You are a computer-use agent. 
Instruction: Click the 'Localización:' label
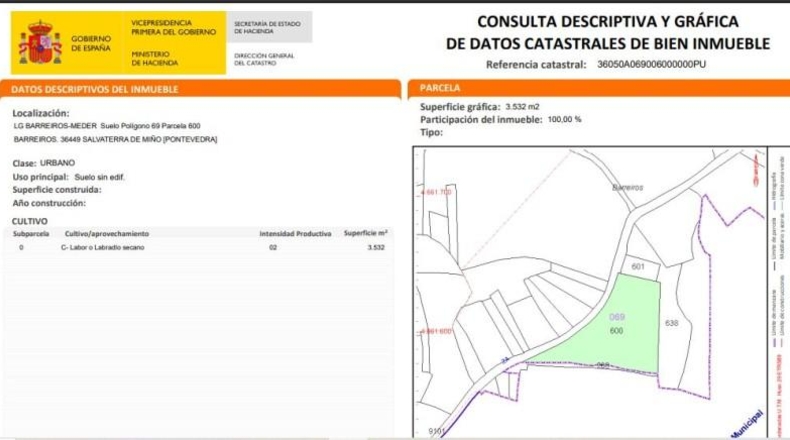(x=41, y=113)
